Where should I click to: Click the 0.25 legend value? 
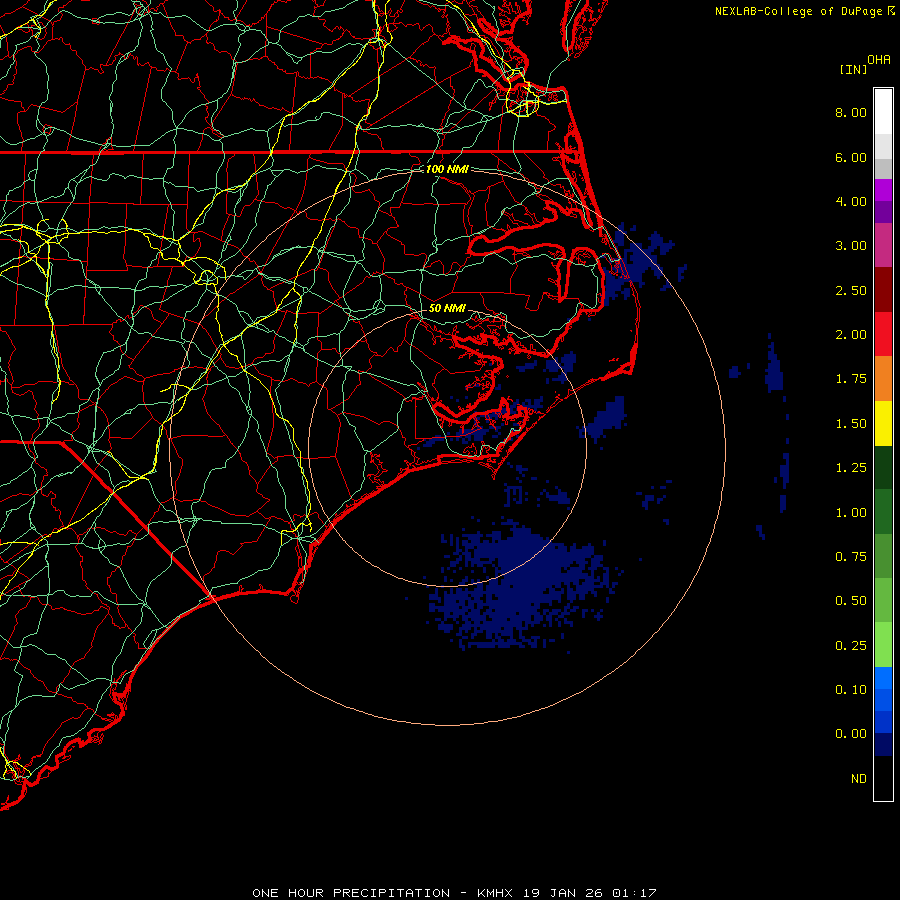851,646
